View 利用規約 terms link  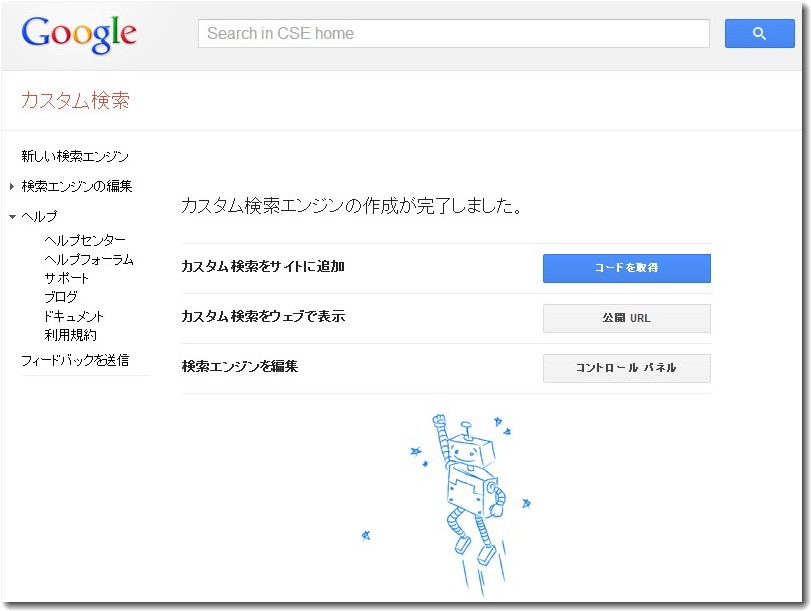click(x=70, y=336)
